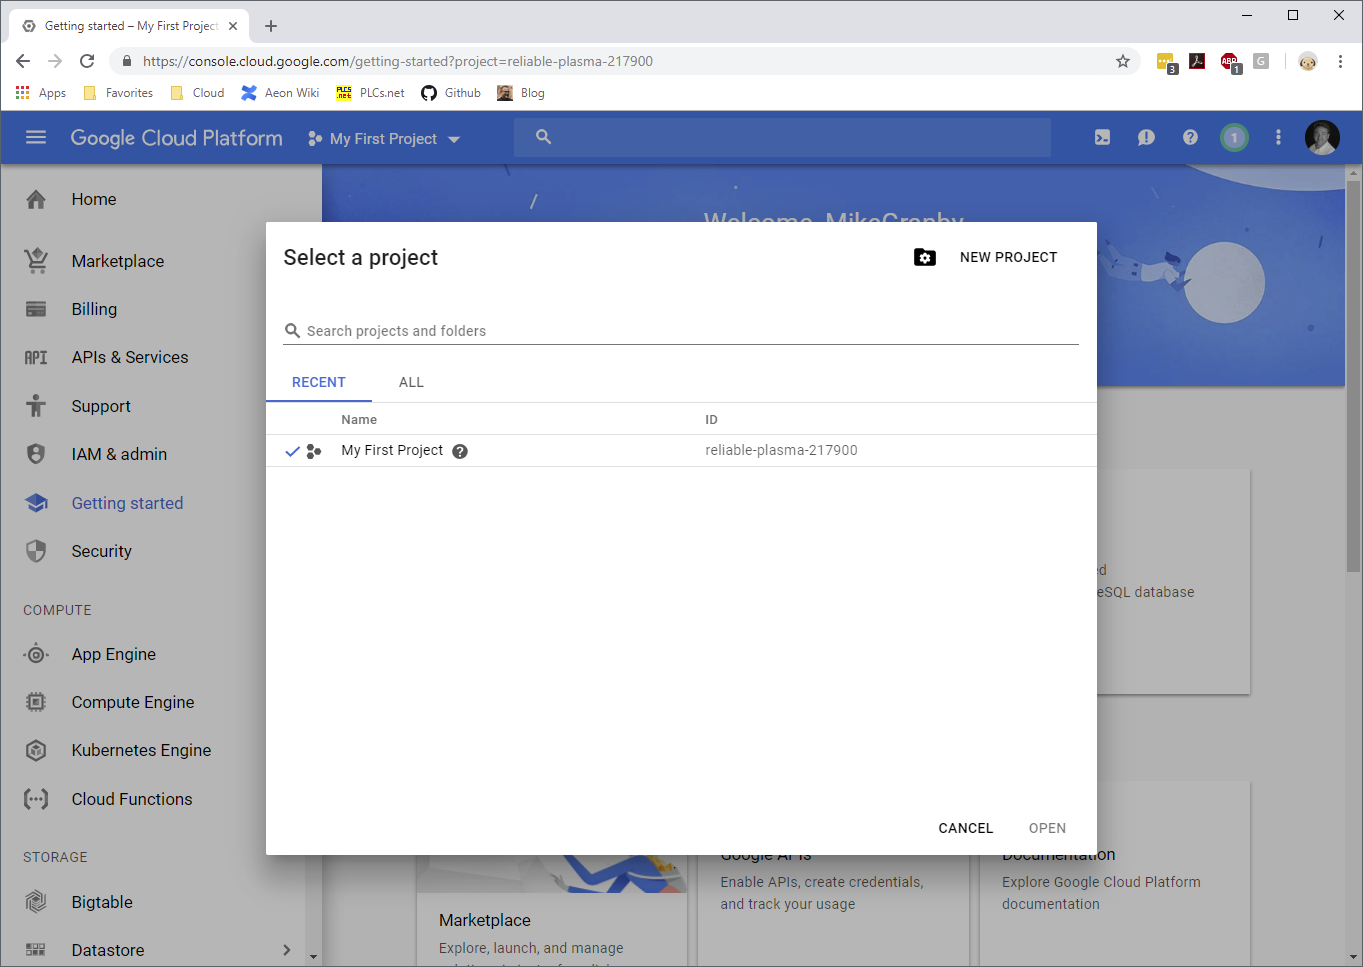The width and height of the screenshot is (1363, 967).
Task: Open the Favorites bookmark folder
Action: pyautogui.click(x=118, y=93)
